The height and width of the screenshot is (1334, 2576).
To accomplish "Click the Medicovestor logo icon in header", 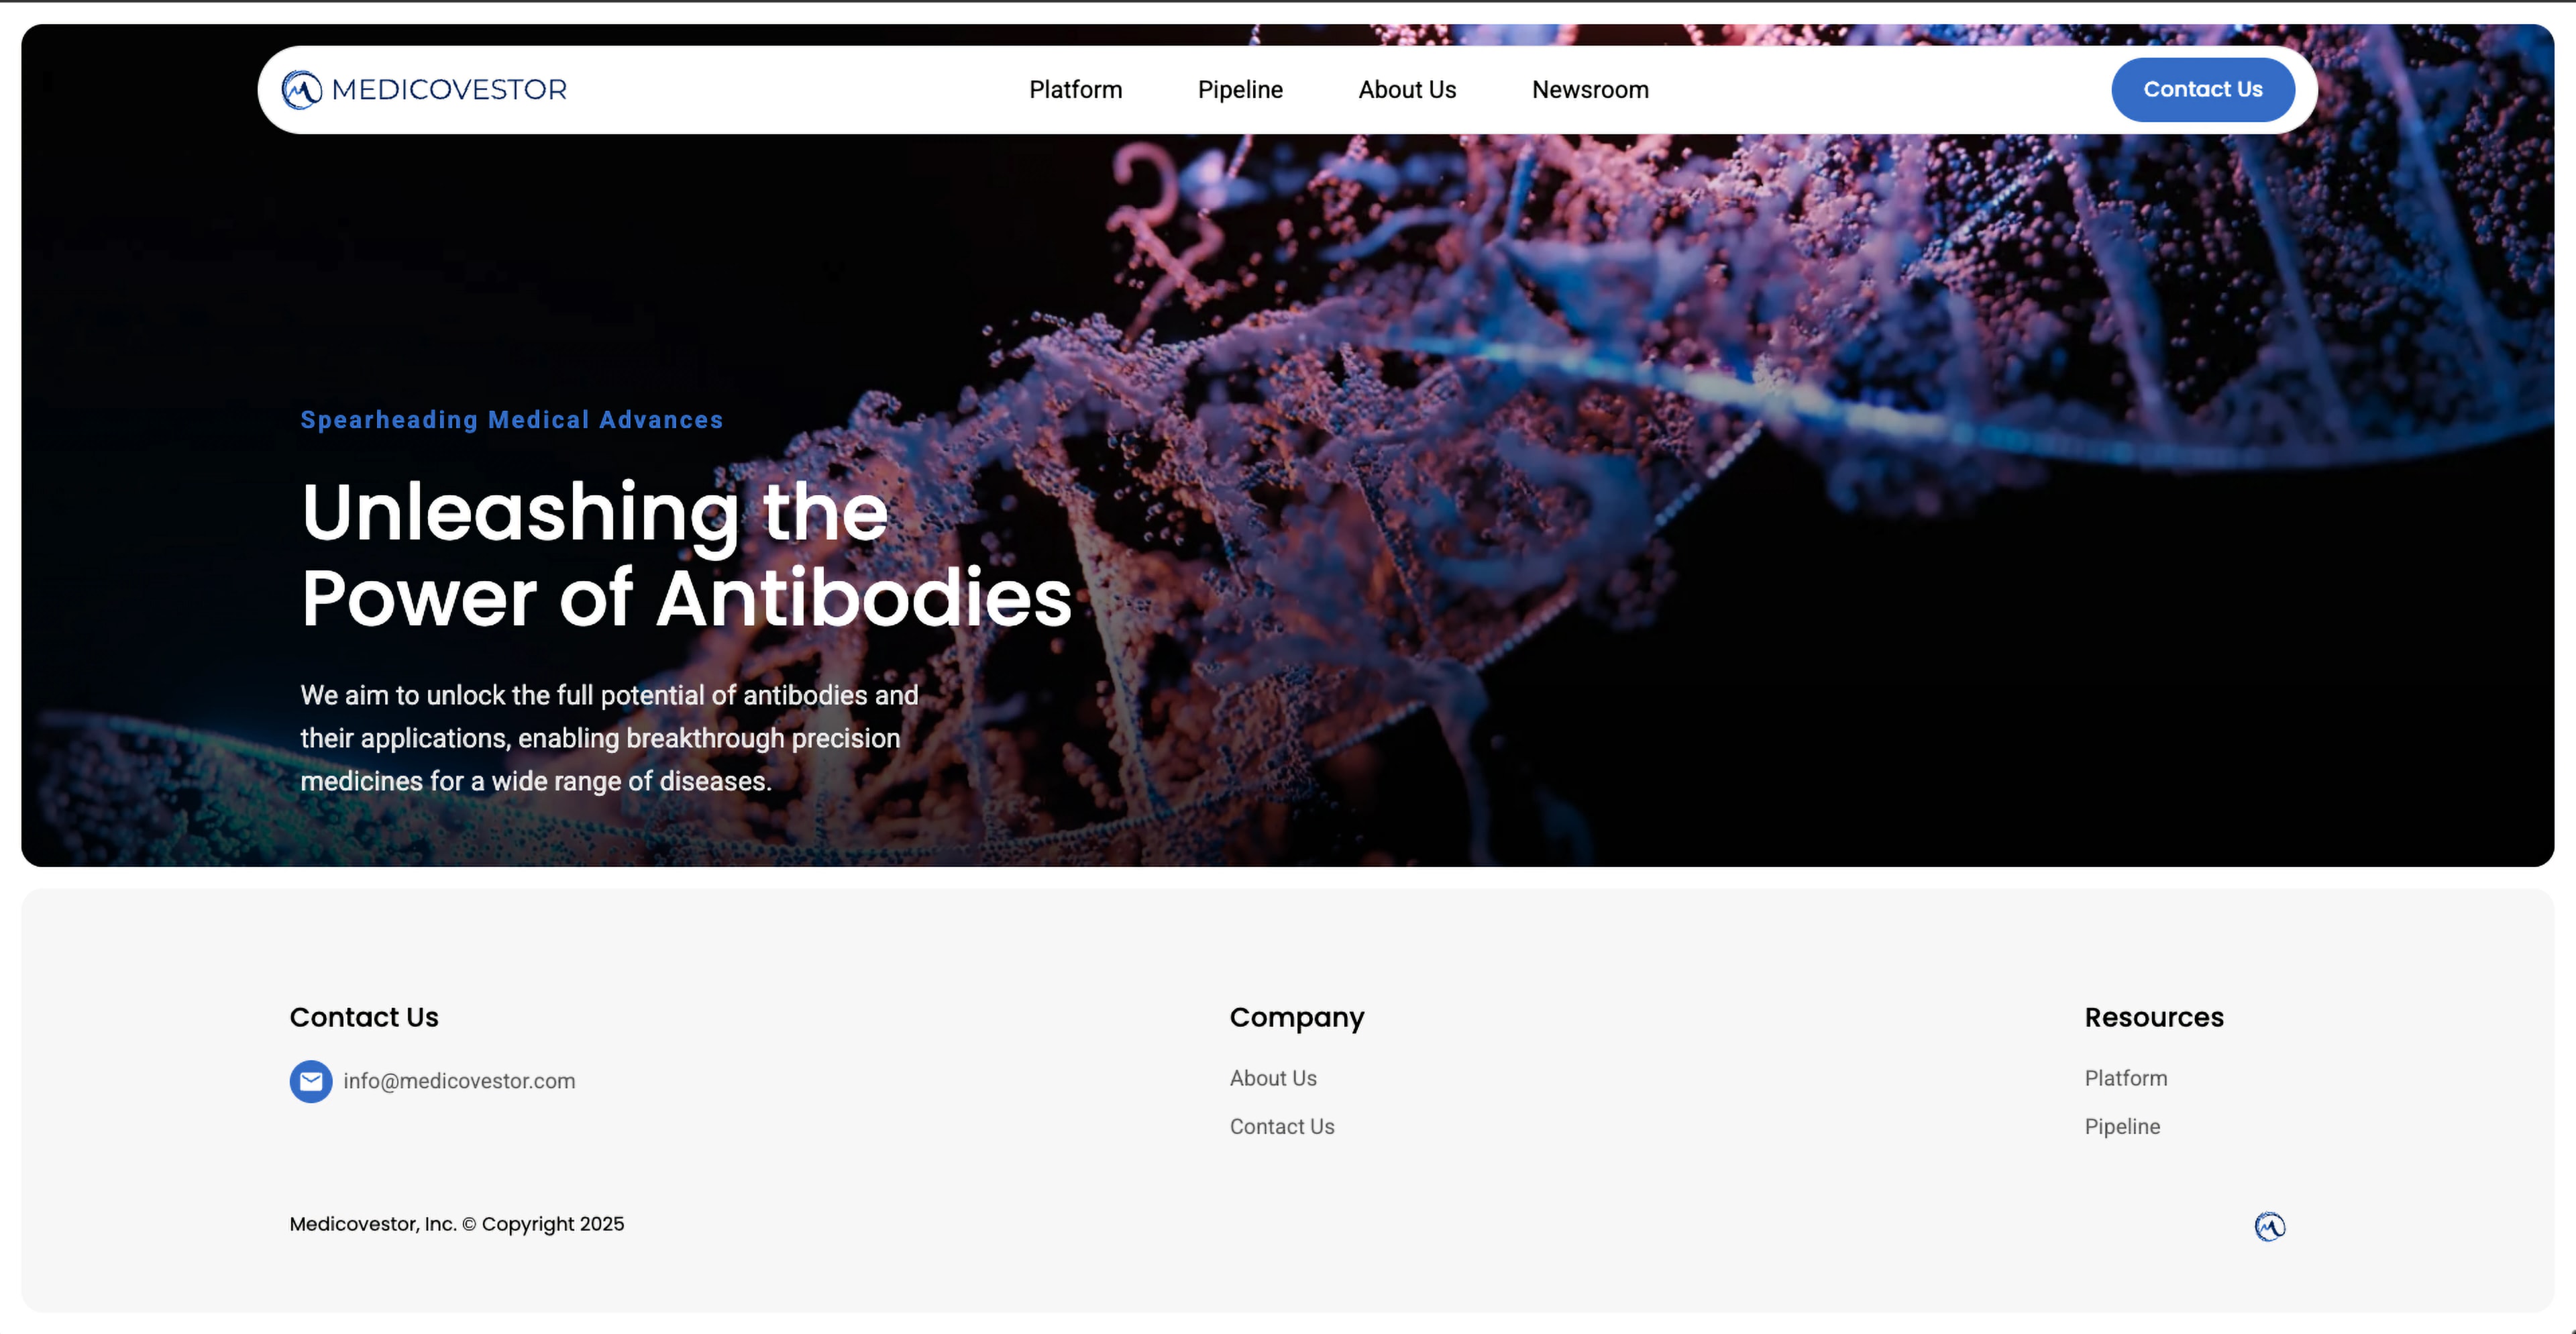I will point(301,90).
